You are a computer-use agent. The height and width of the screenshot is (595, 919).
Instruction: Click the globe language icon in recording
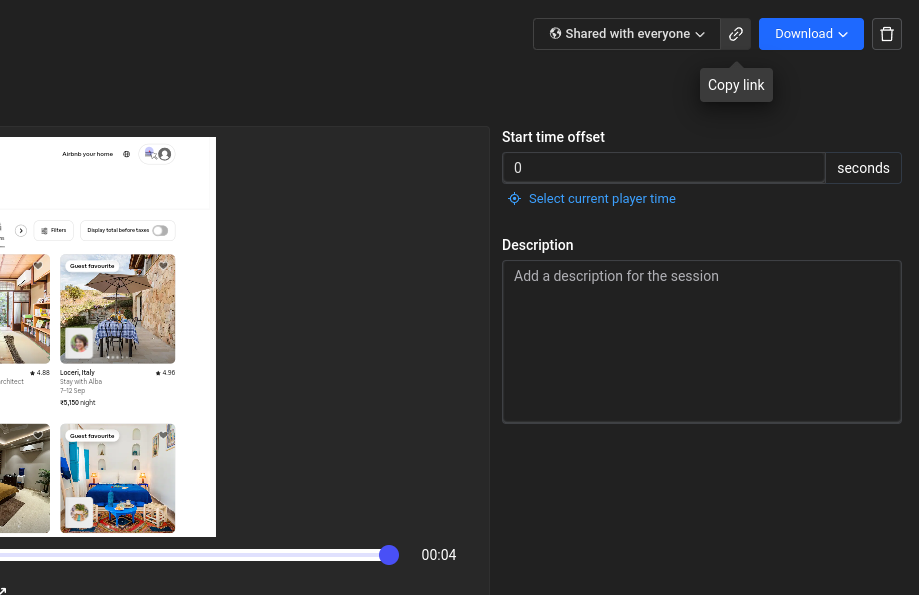tap(126, 154)
